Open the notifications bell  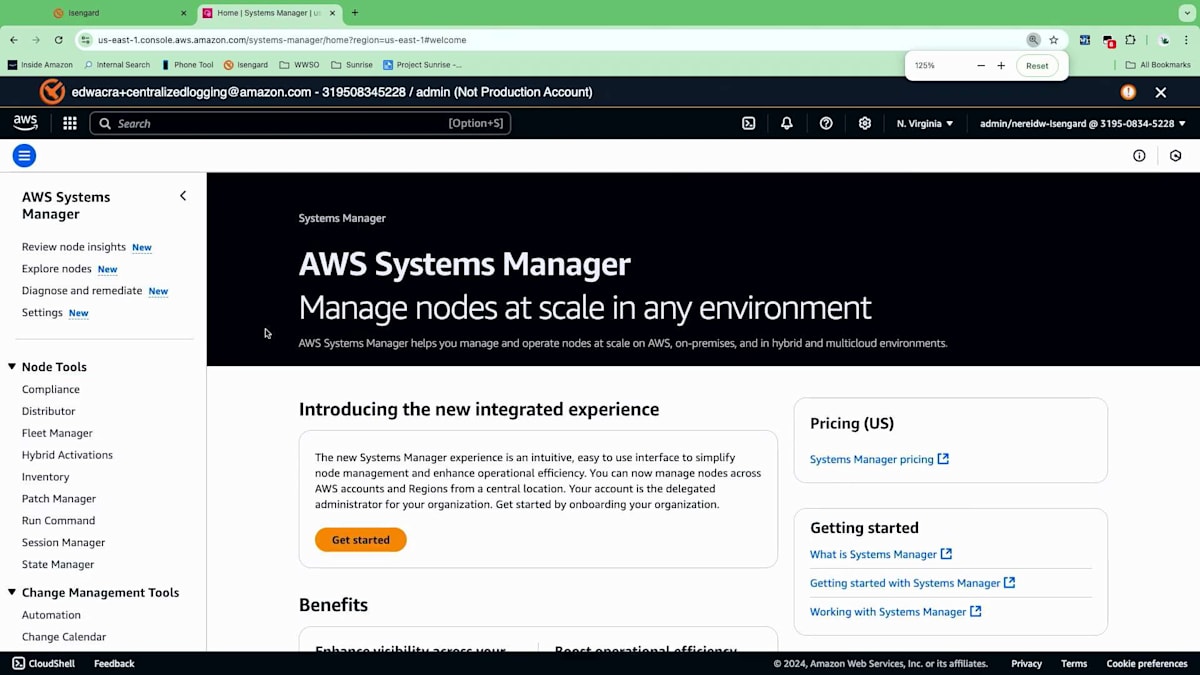pyautogui.click(x=787, y=123)
